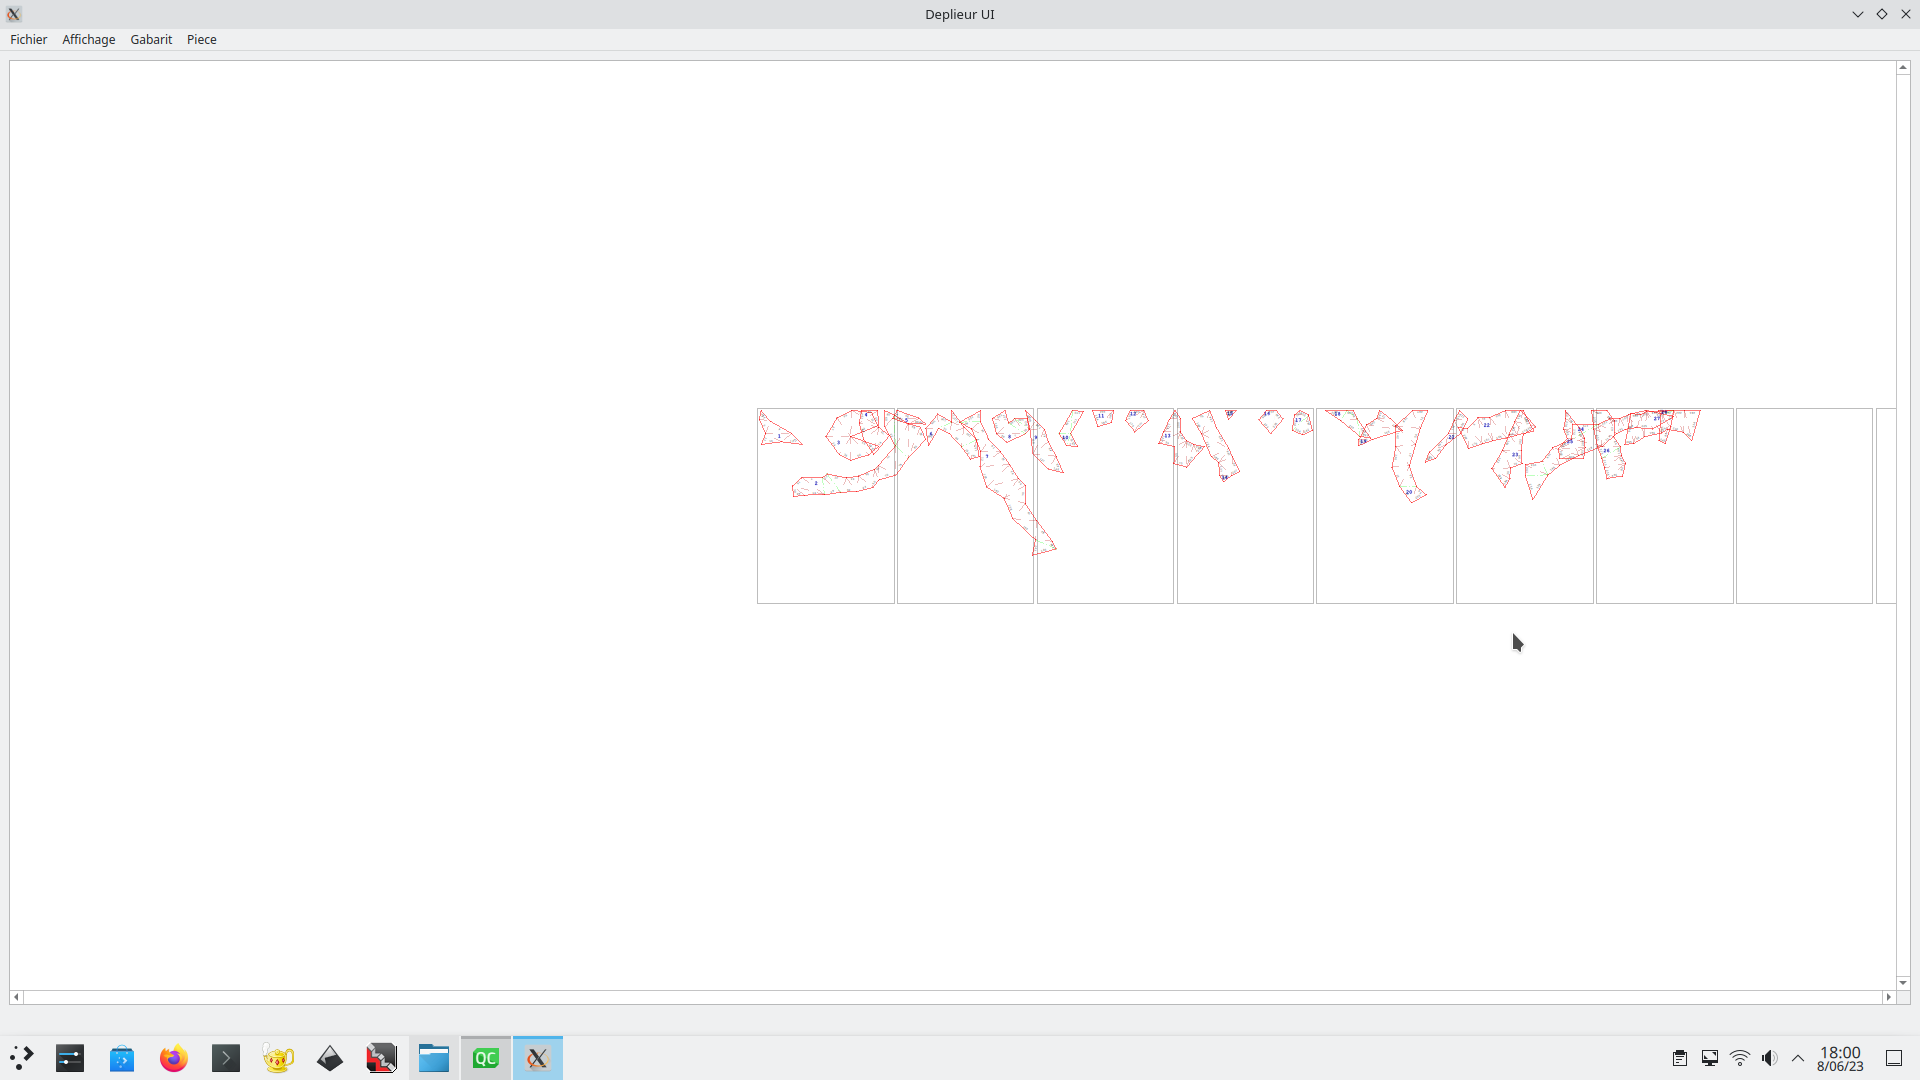
Task: Open the volume control tray icon
Action: point(1769,1058)
